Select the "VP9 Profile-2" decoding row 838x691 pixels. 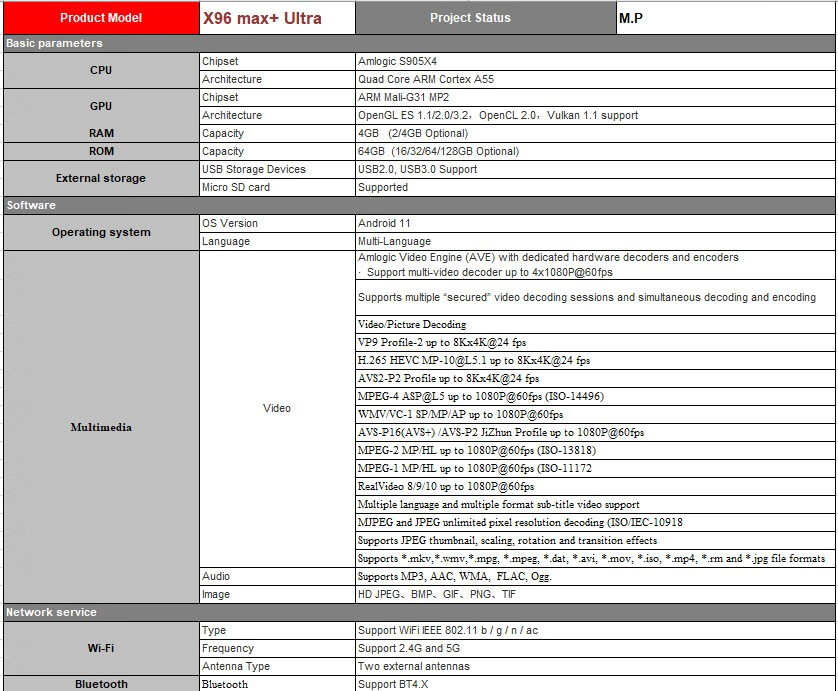coord(595,343)
